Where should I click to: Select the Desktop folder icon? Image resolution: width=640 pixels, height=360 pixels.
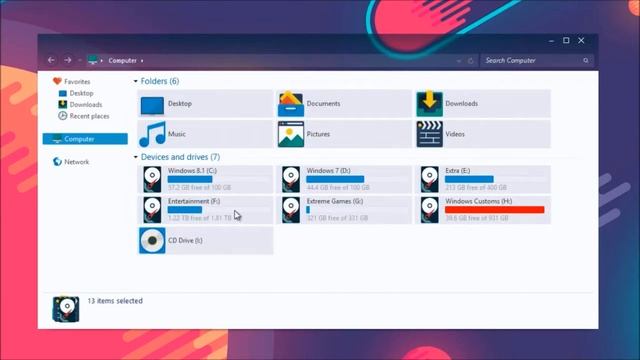(x=152, y=105)
